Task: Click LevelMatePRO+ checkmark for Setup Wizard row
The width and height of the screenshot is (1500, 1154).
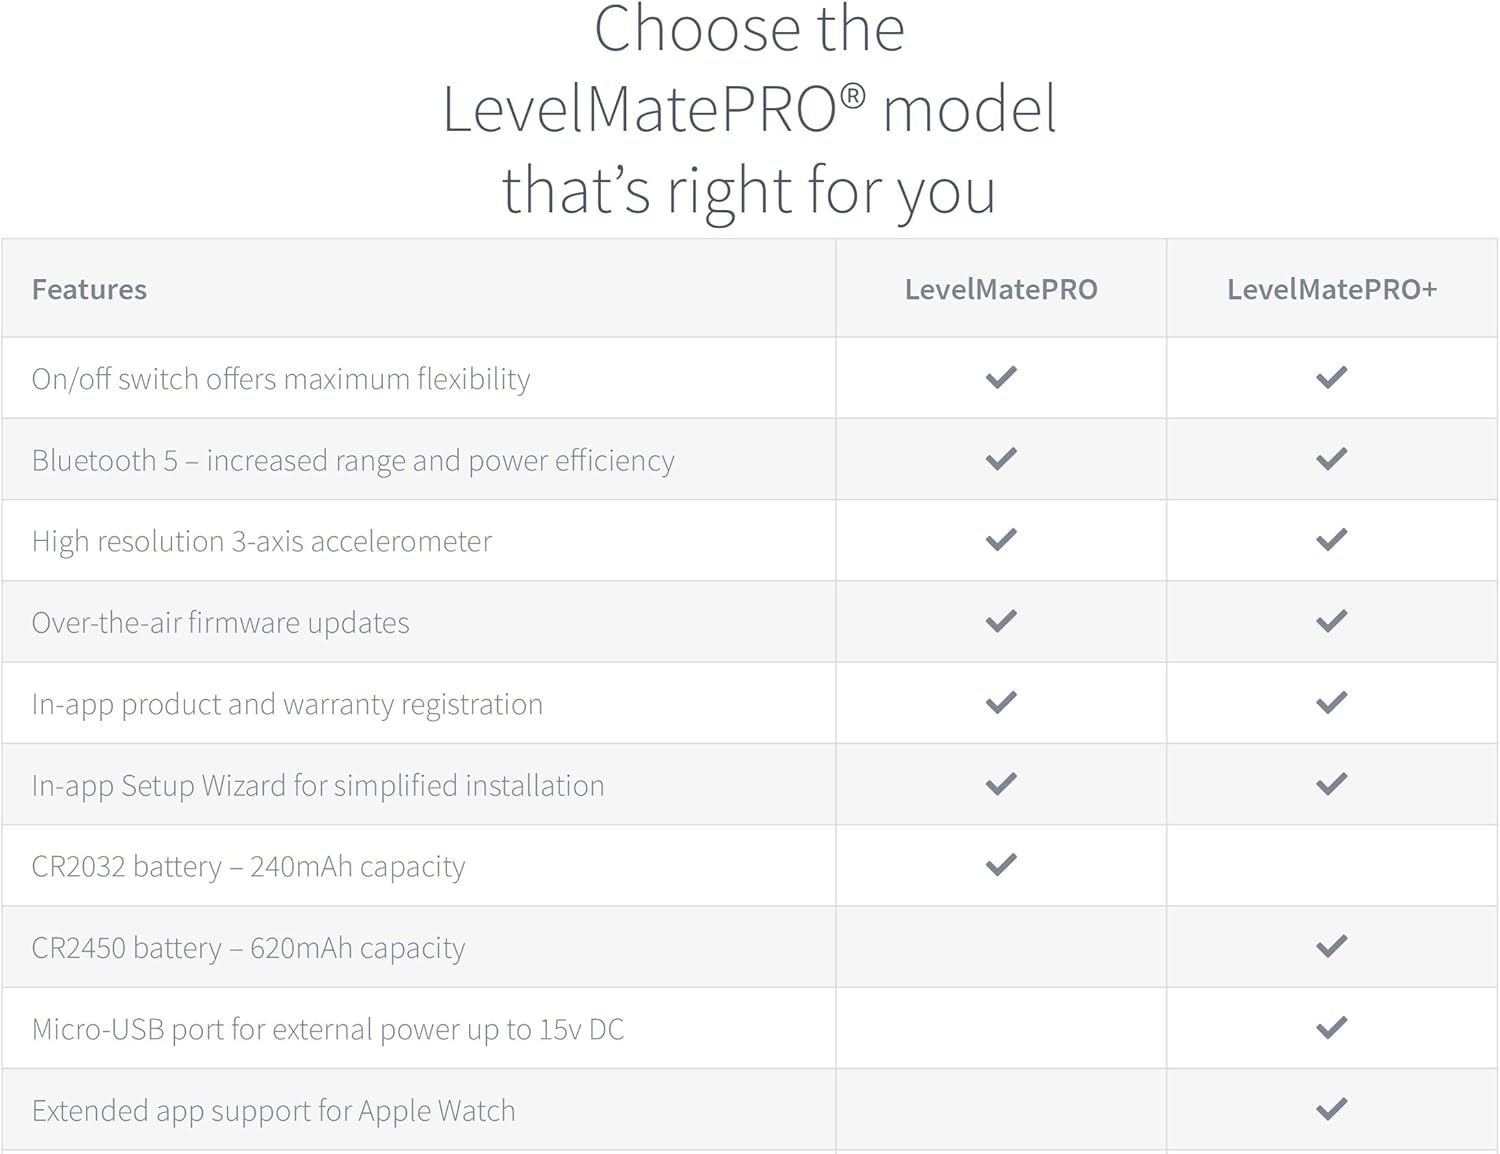Action: 1331,784
